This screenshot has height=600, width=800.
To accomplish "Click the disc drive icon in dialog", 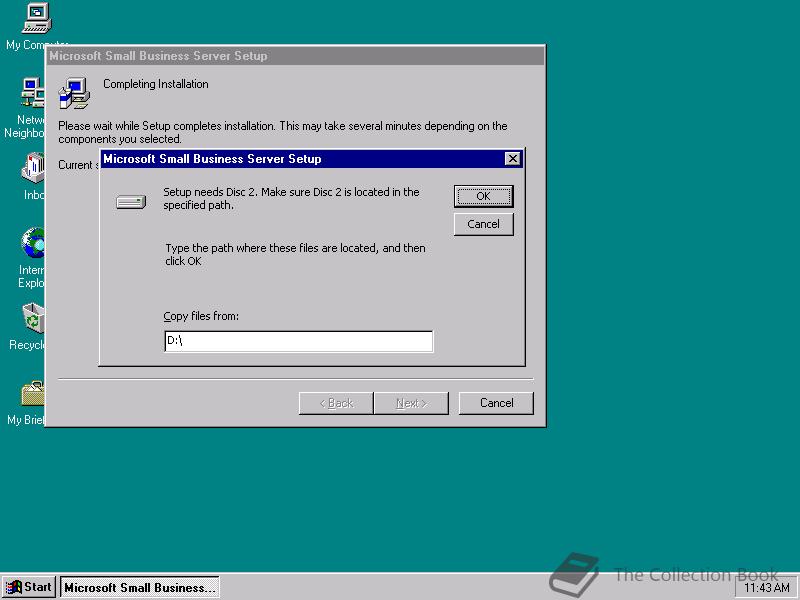I will pos(131,202).
